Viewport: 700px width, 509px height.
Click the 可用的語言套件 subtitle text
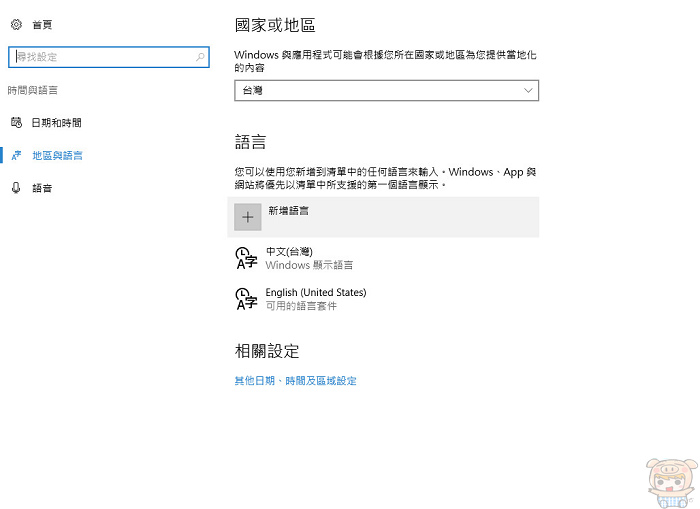(301, 306)
